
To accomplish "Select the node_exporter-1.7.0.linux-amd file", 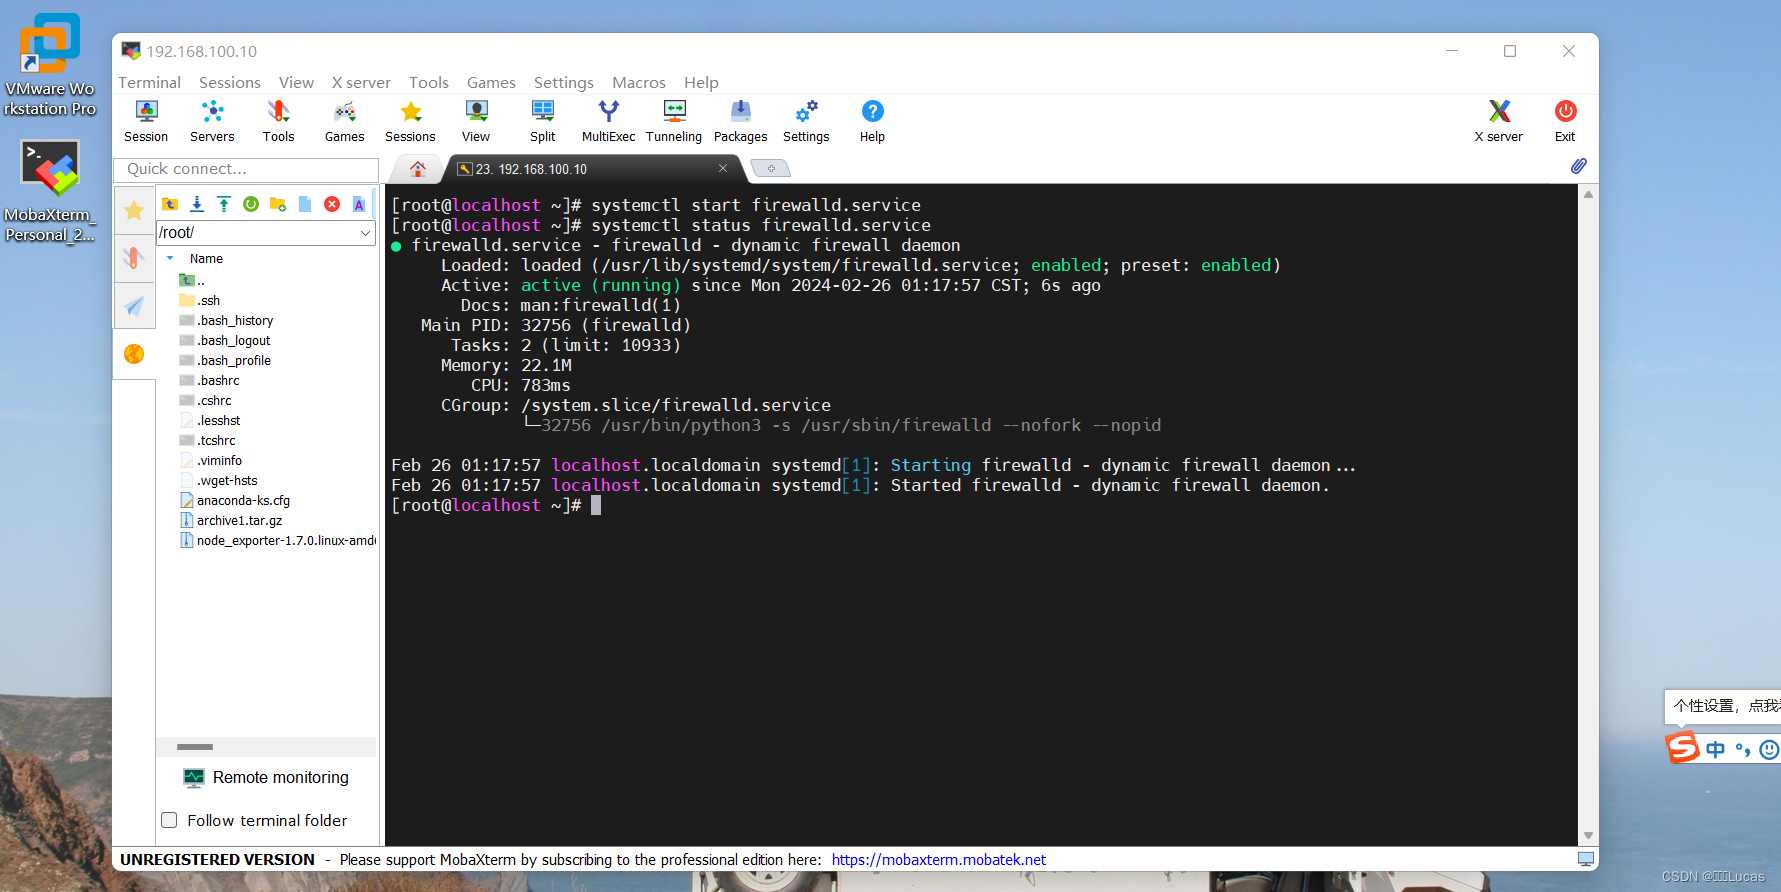I will 277,540.
